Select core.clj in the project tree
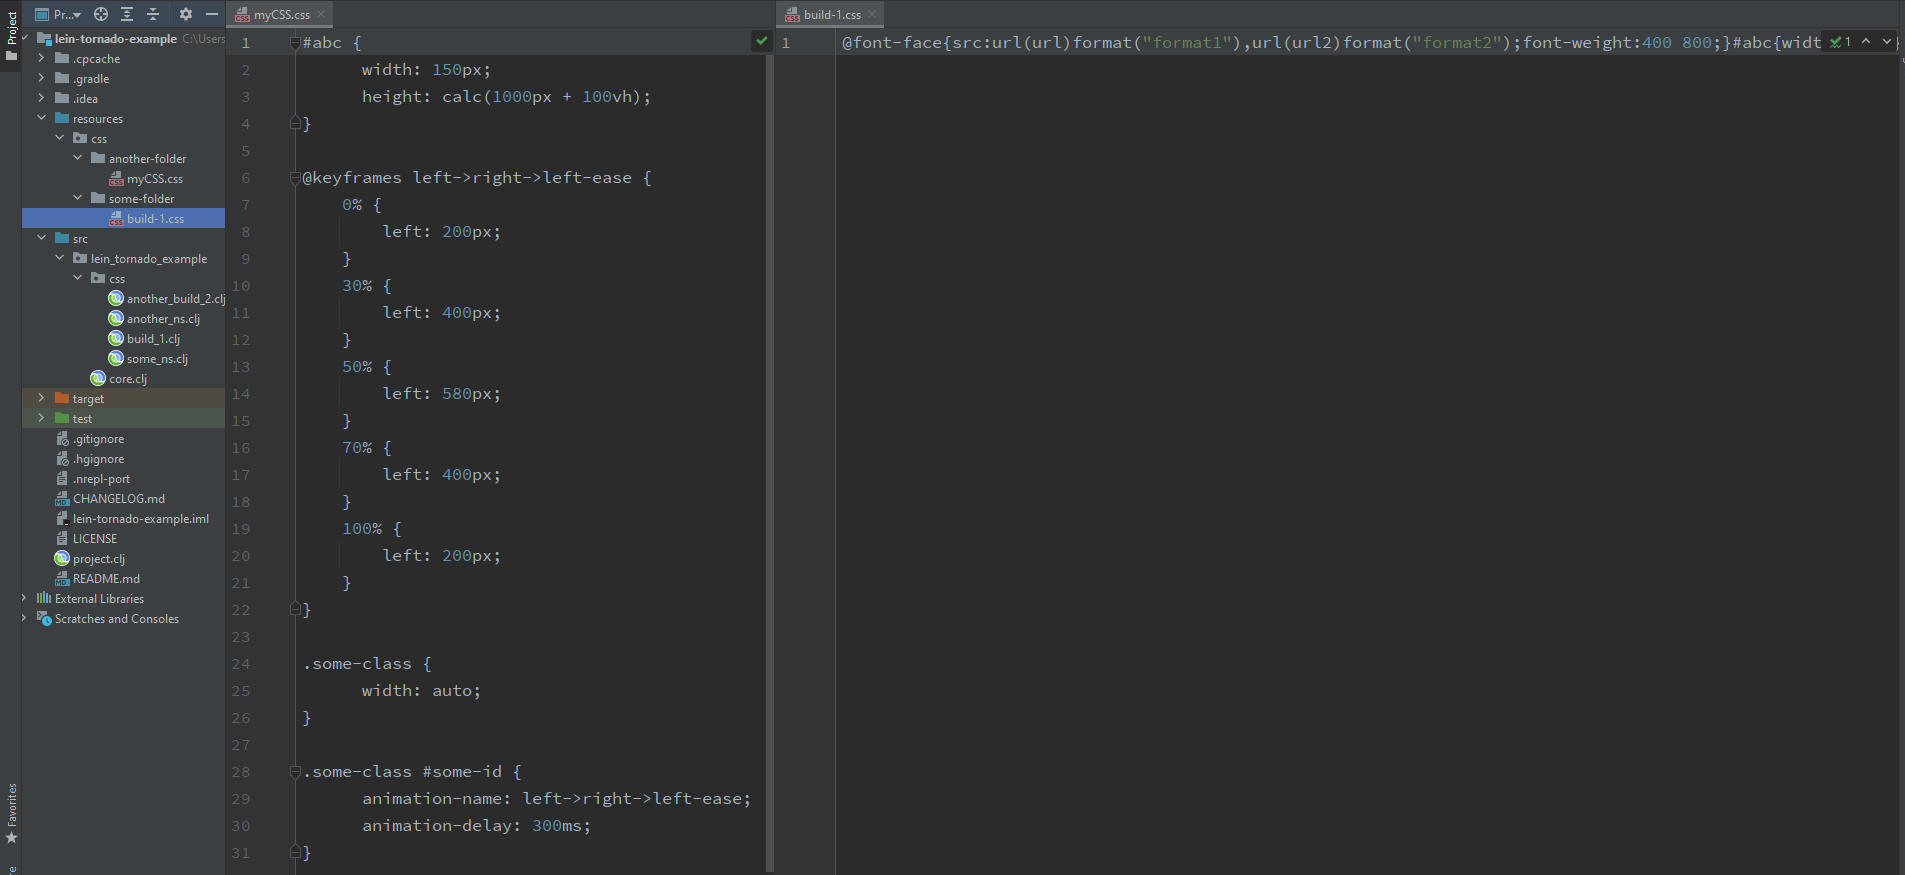Screen dimensions: 1905x875 point(127,379)
